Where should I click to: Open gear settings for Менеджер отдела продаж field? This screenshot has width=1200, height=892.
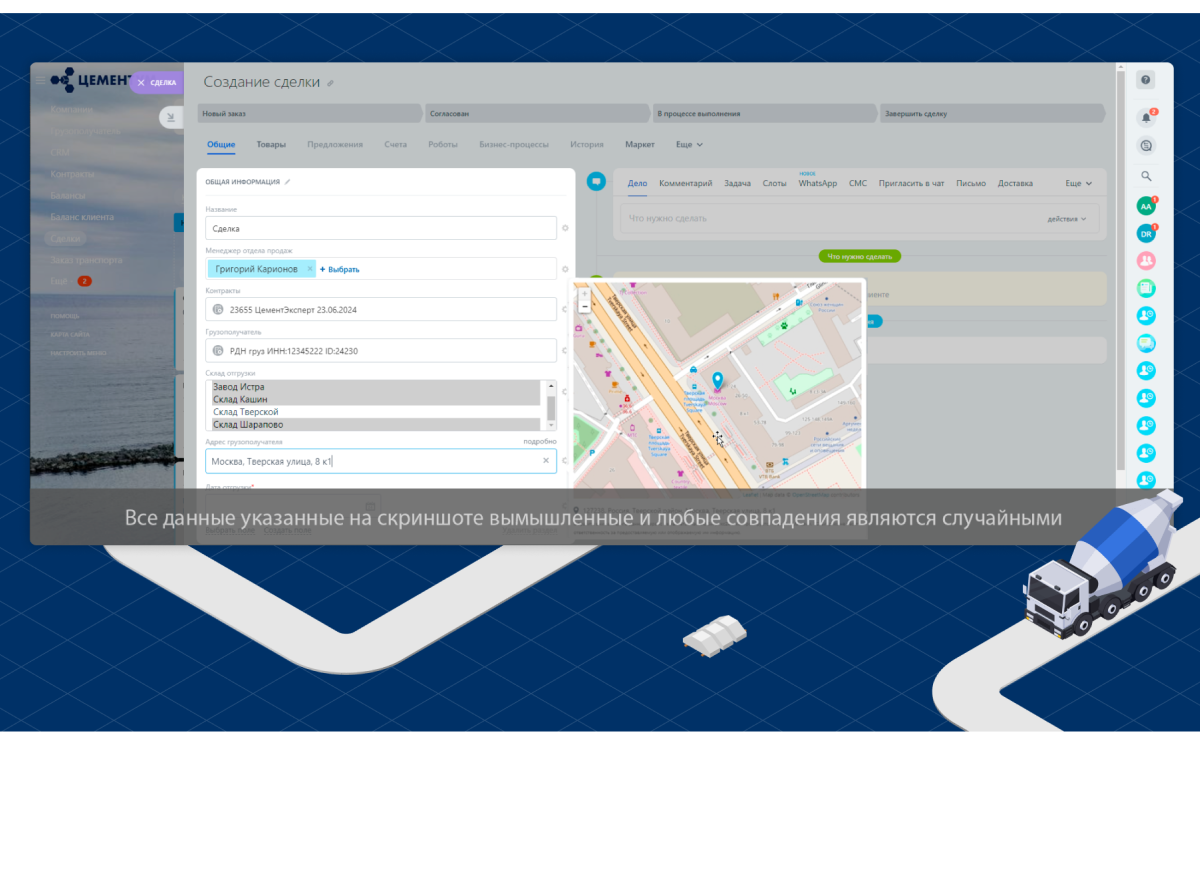565,269
